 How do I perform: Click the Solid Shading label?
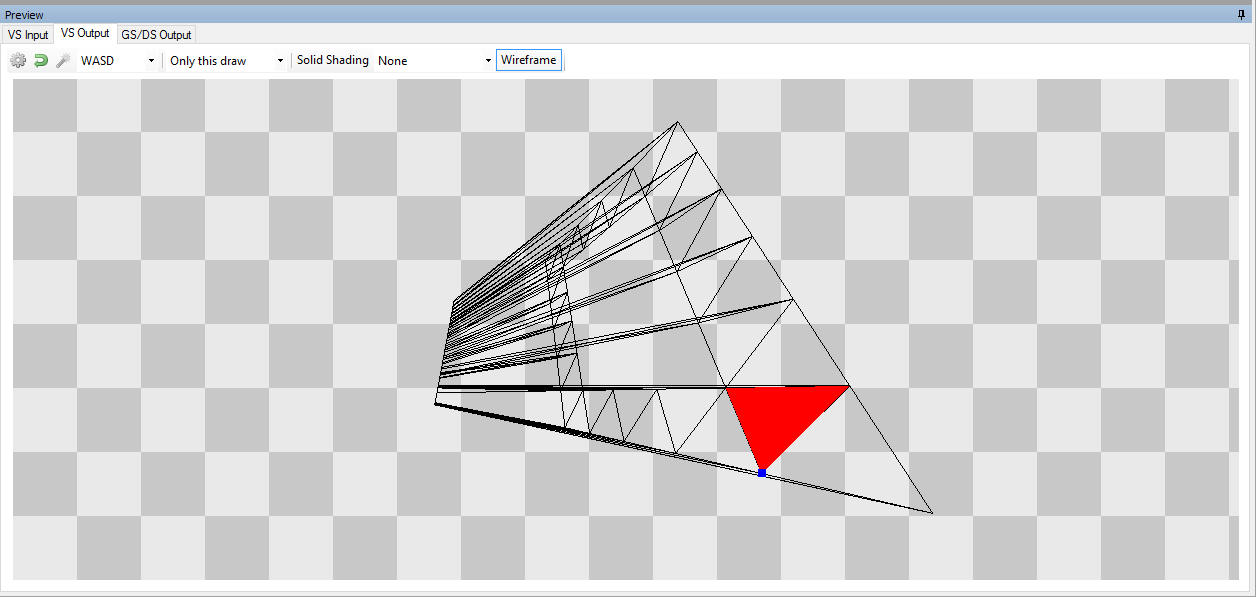coord(332,61)
